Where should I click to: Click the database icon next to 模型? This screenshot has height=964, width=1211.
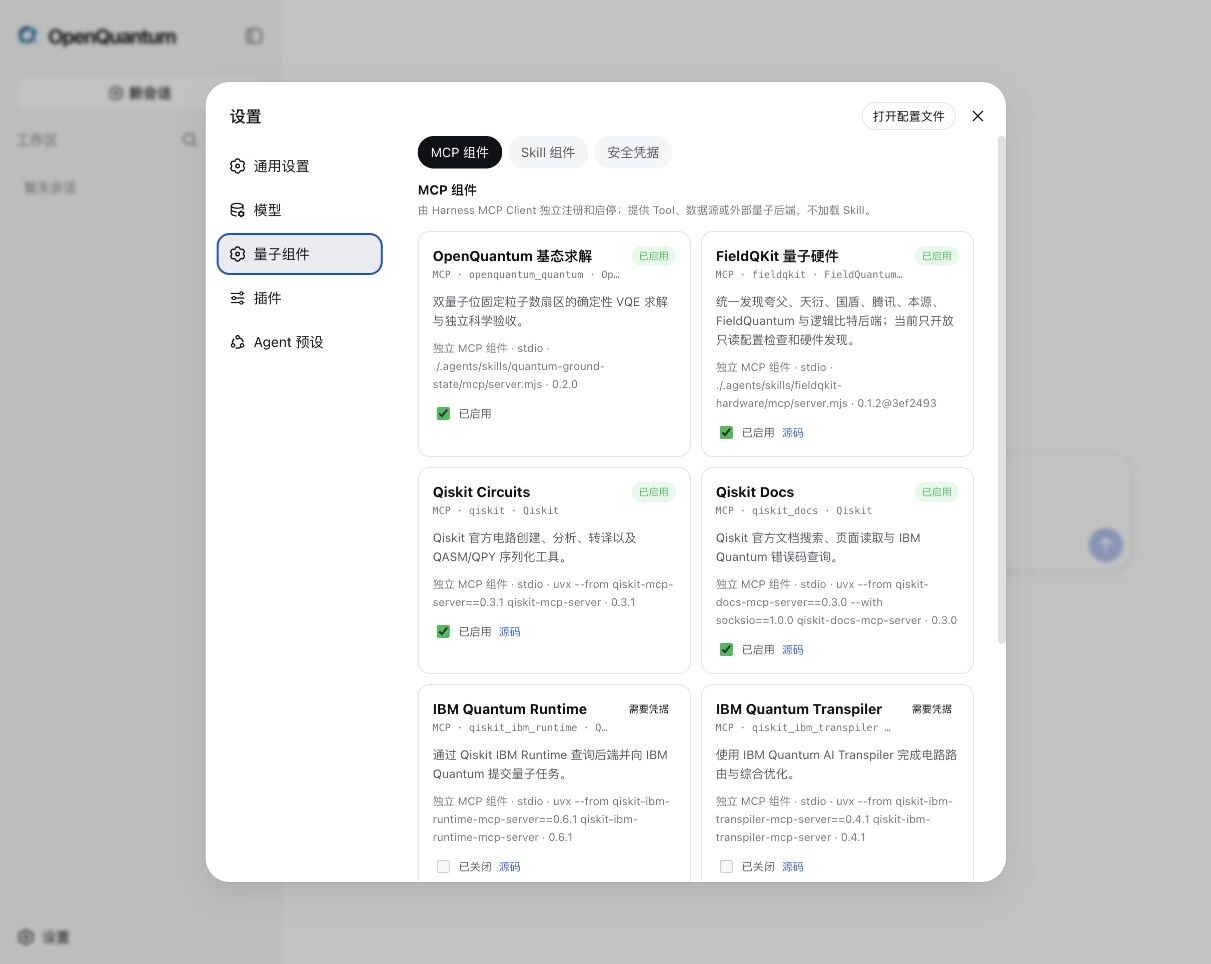coord(237,210)
